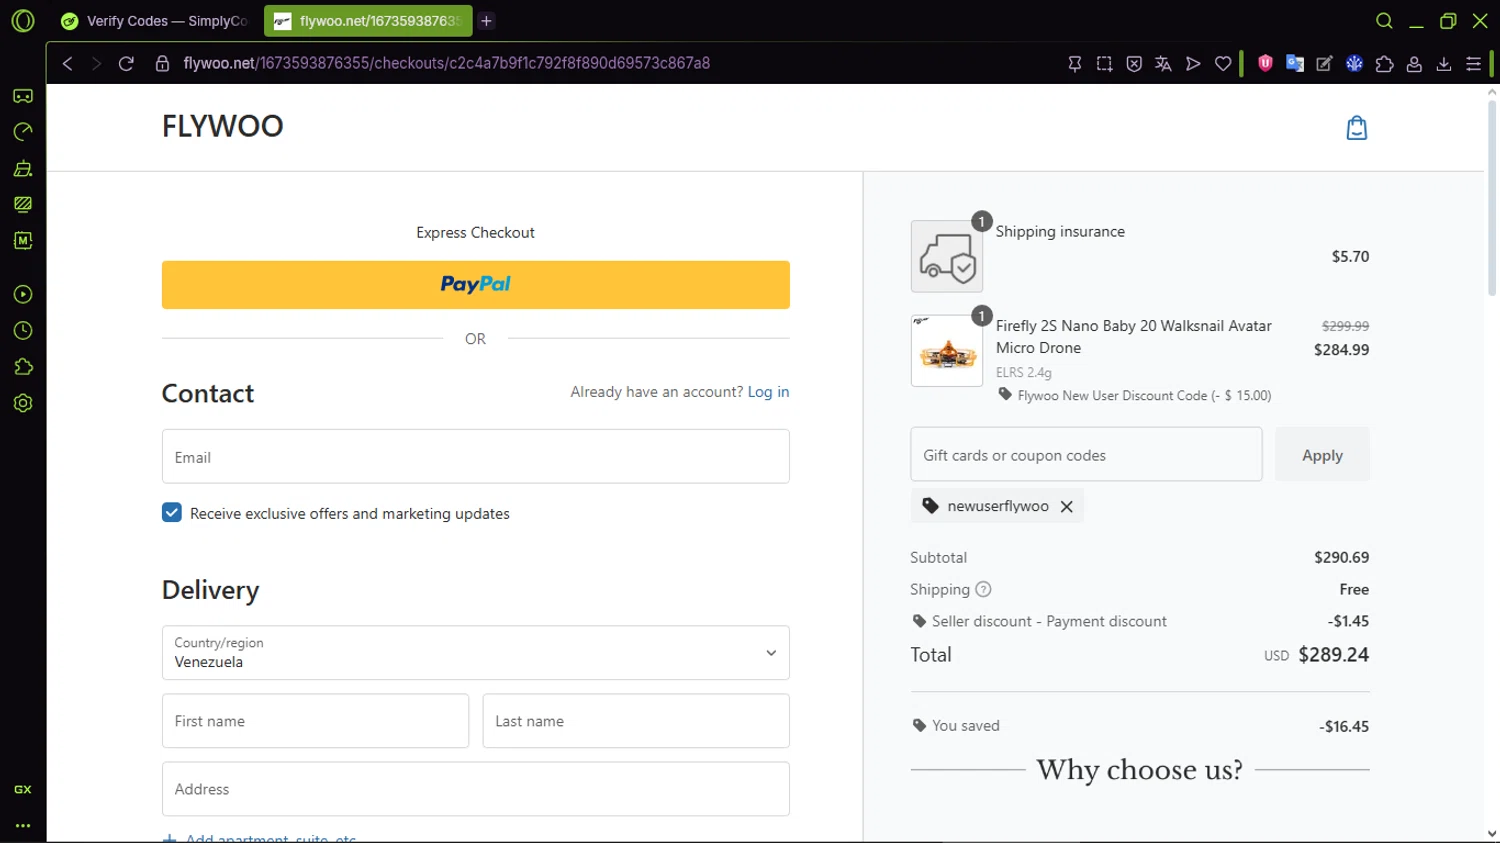Screen dimensions: 1500x843
Task: Open the Player icon in sidebar
Action: point(23,294)
